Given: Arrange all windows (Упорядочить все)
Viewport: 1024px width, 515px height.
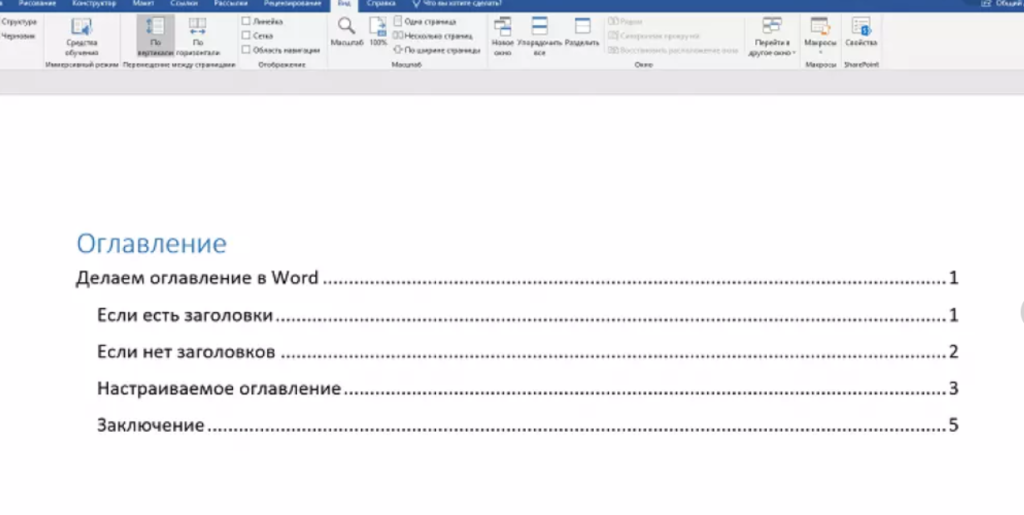Looking at the screenshot, I should [539, 35].
